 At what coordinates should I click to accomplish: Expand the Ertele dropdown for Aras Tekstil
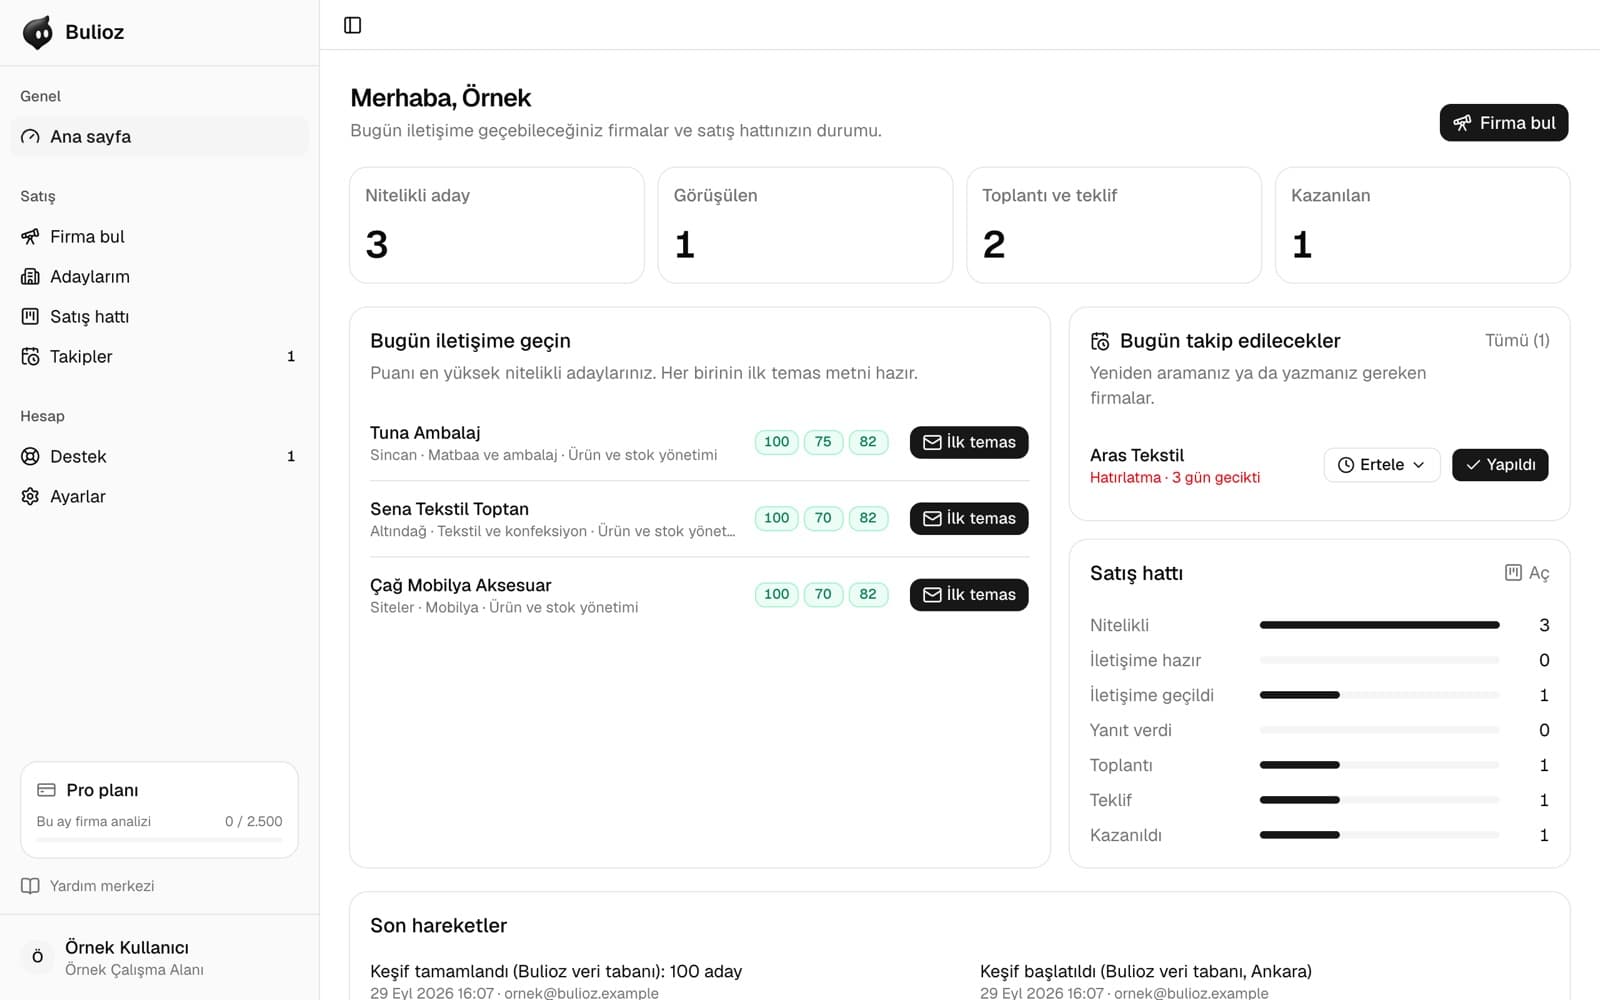[1382, 465]
